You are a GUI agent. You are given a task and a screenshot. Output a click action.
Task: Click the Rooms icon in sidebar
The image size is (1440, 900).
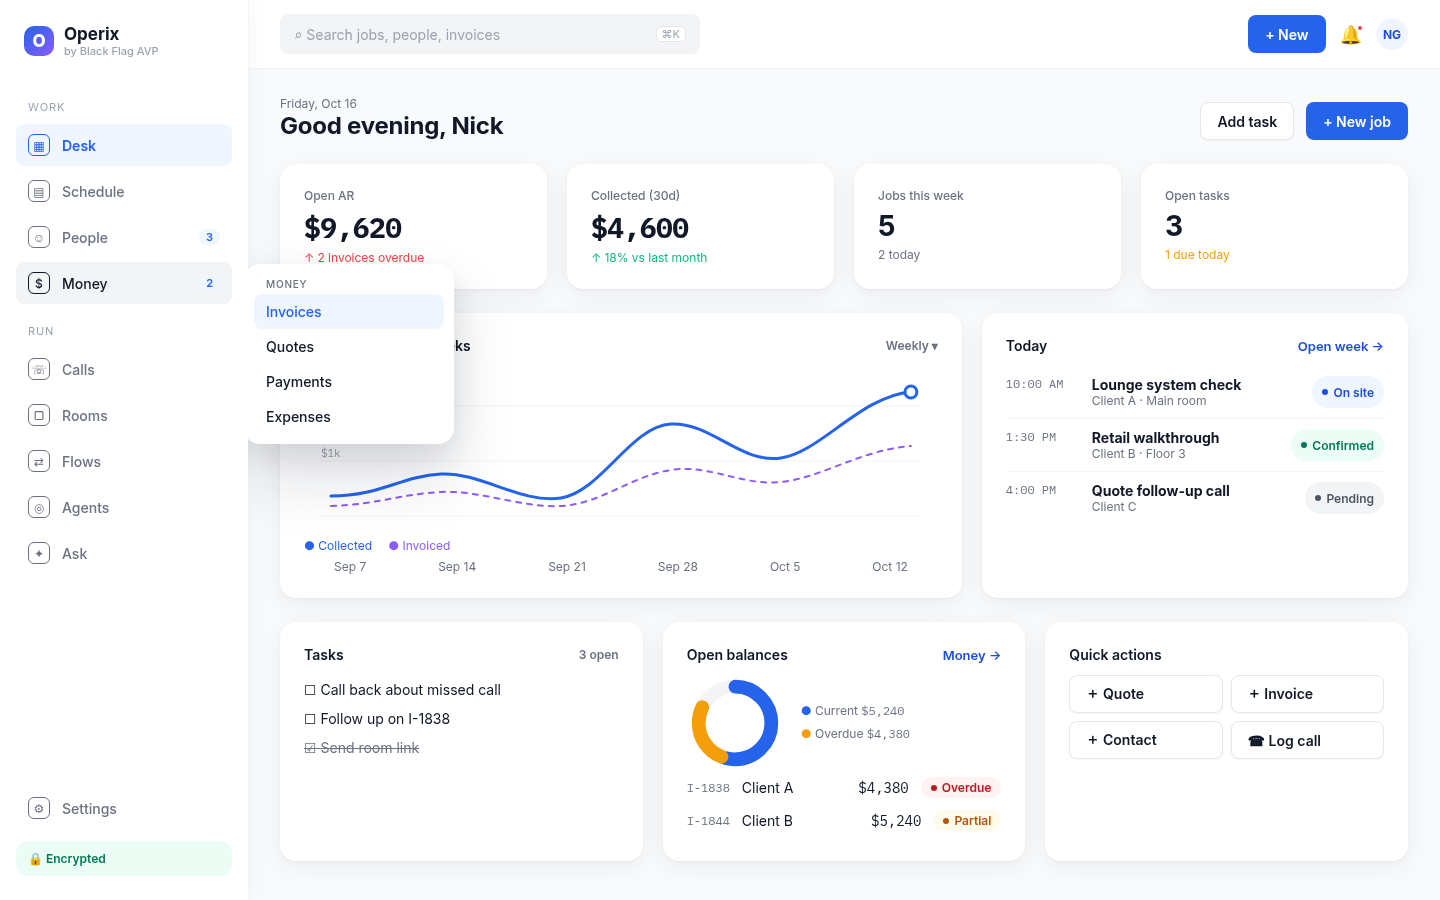pos(39,416)
